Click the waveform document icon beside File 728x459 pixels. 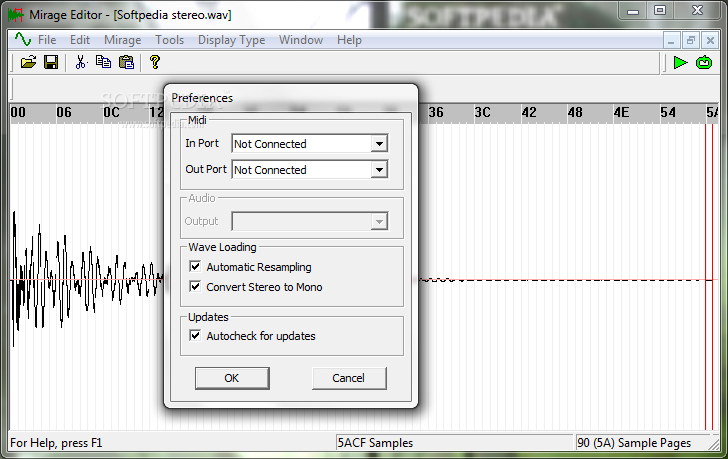tap(23, 40)
